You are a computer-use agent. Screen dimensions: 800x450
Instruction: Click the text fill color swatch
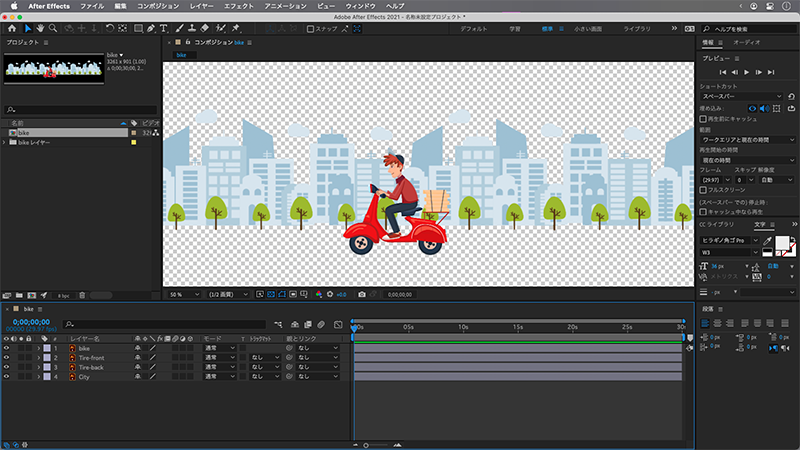783,243
